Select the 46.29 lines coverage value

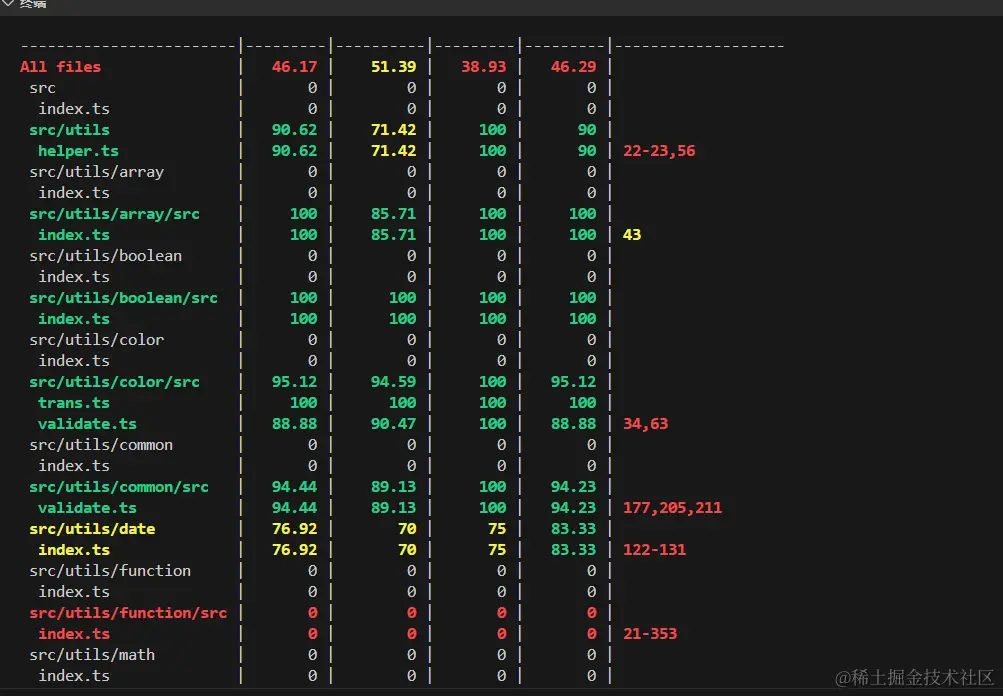coord(573,67)
